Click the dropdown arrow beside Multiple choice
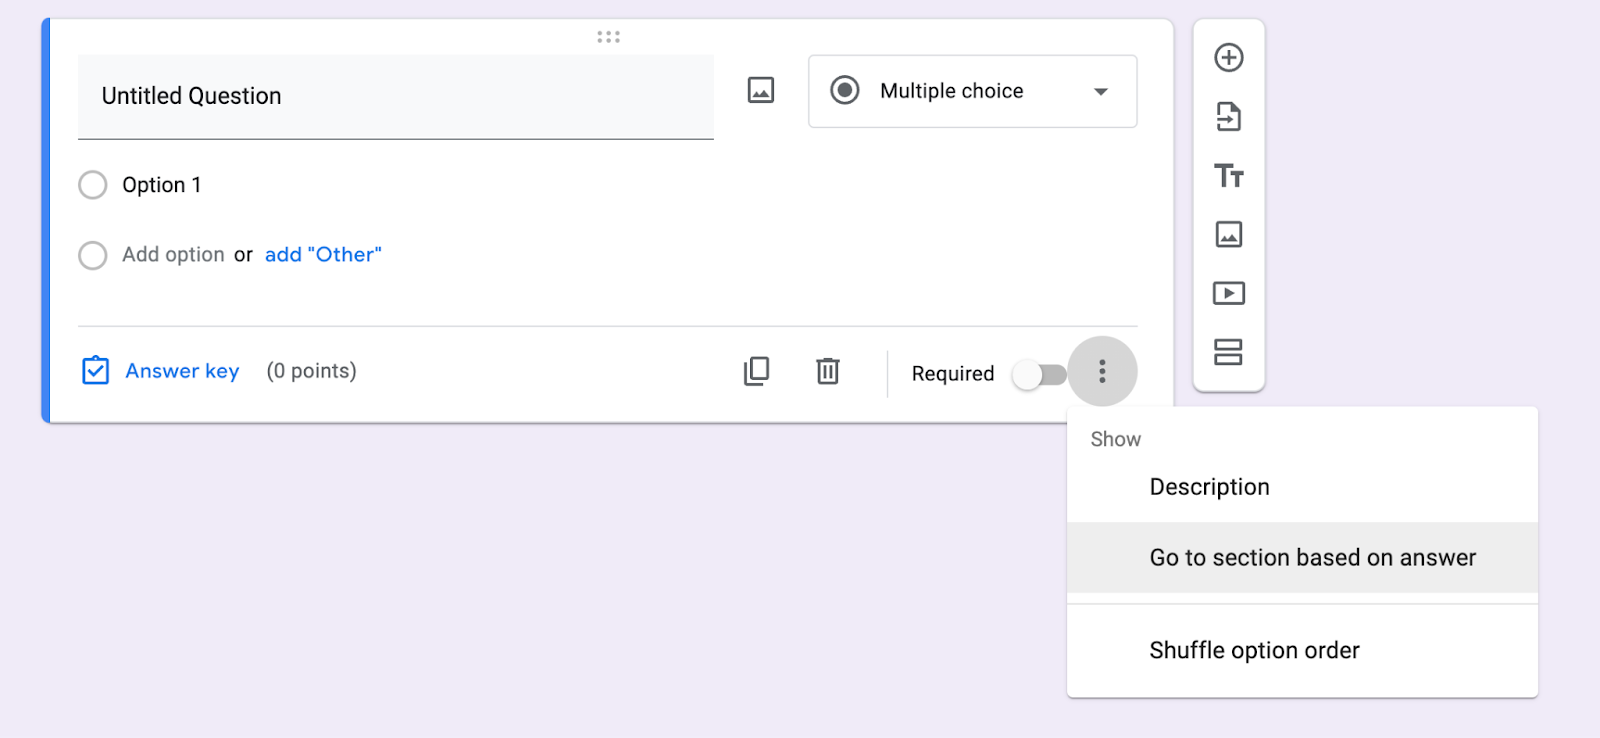 [1101, 92]
